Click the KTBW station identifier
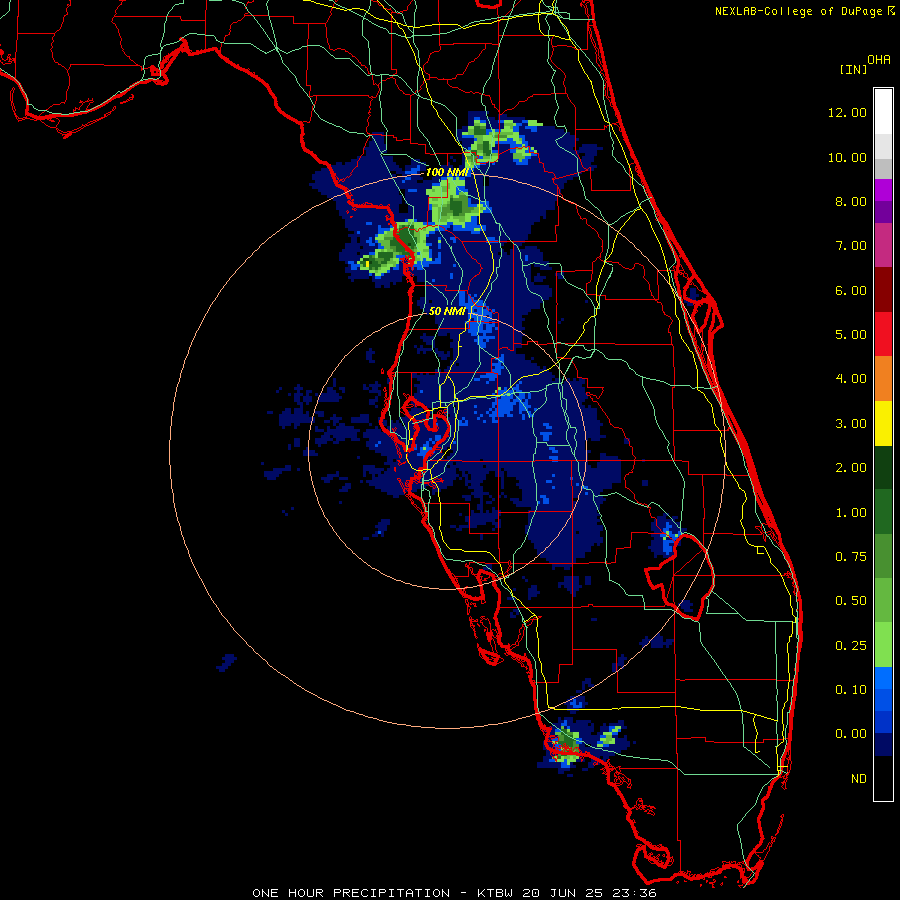This screenshot has height=900, width=900. click(x=495, y=893)
